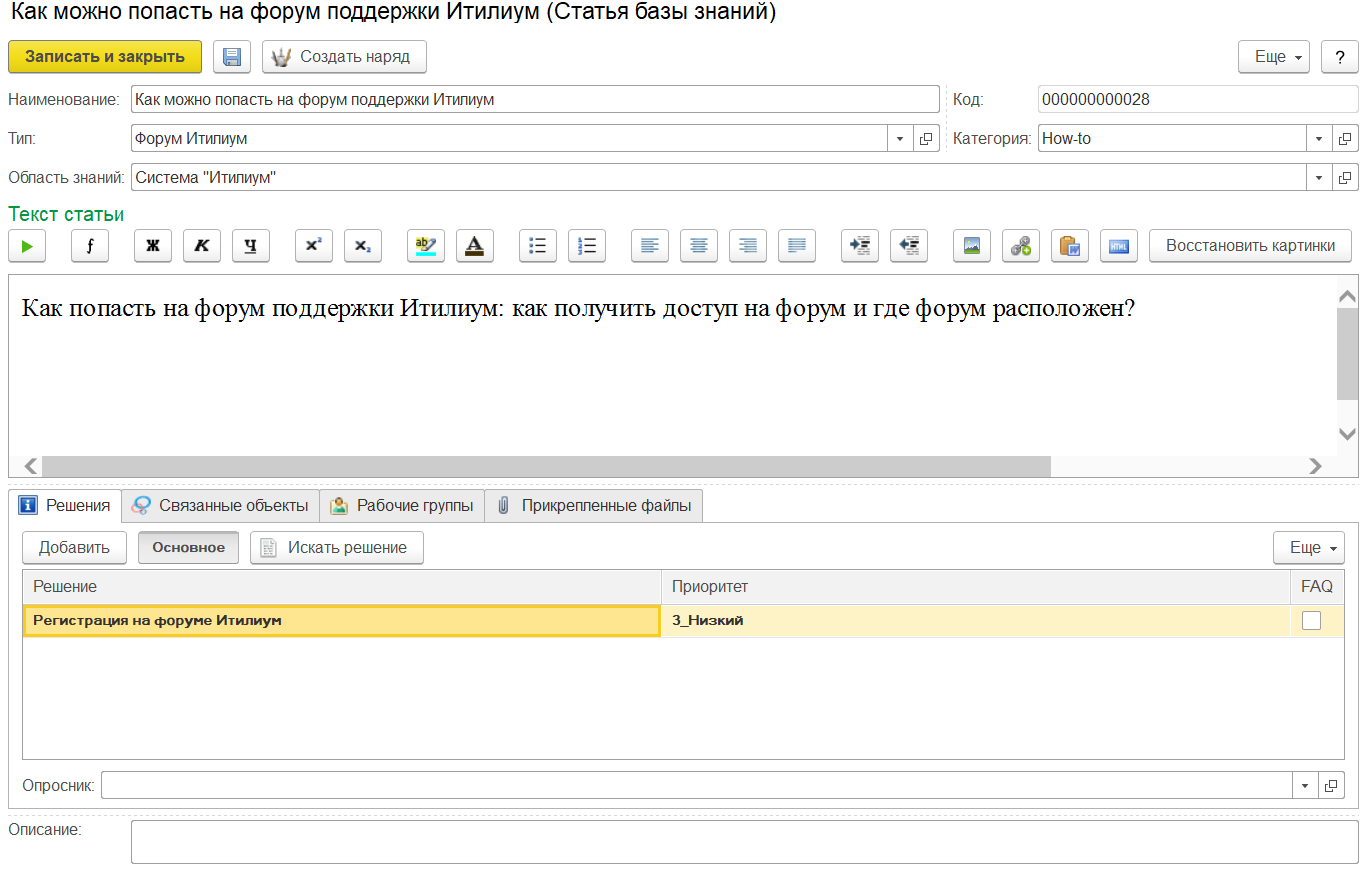Center-align the article text
The height and width of the screenshot is (872, 1368).
[699, 246]
